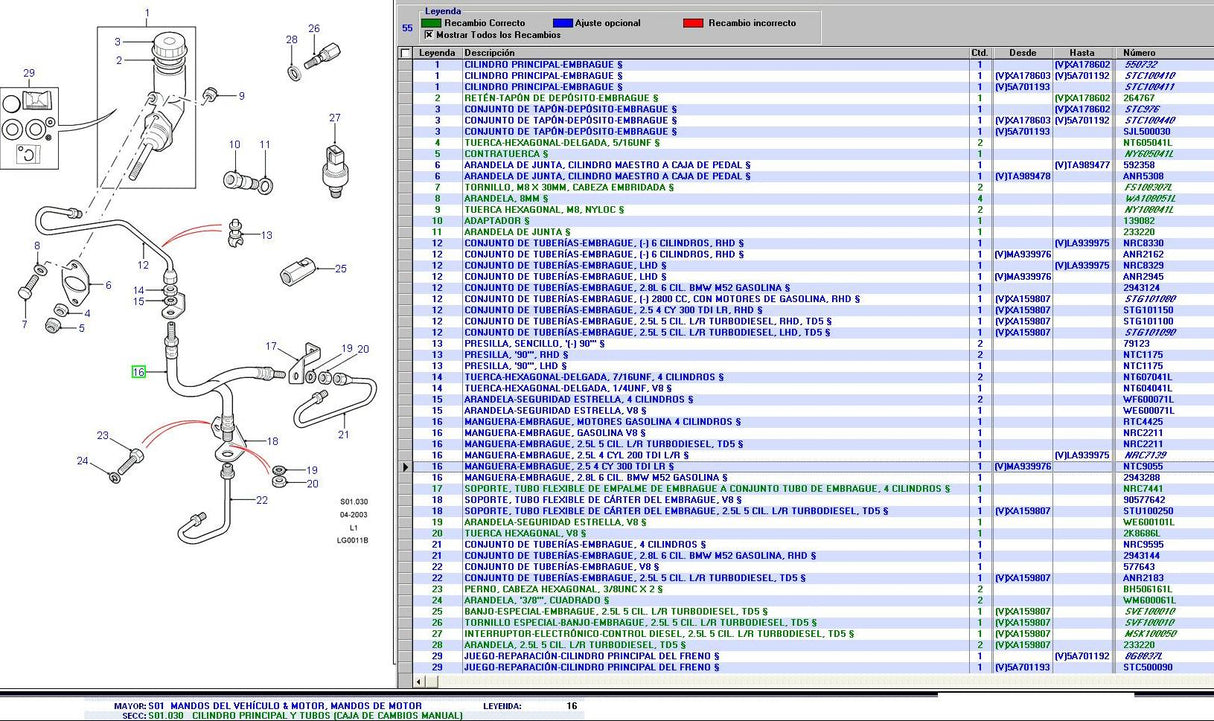Click the green Recambio Correcto legend swatch
The height and width of the screenshot is (721, 1214).
[x=431, y=22]
